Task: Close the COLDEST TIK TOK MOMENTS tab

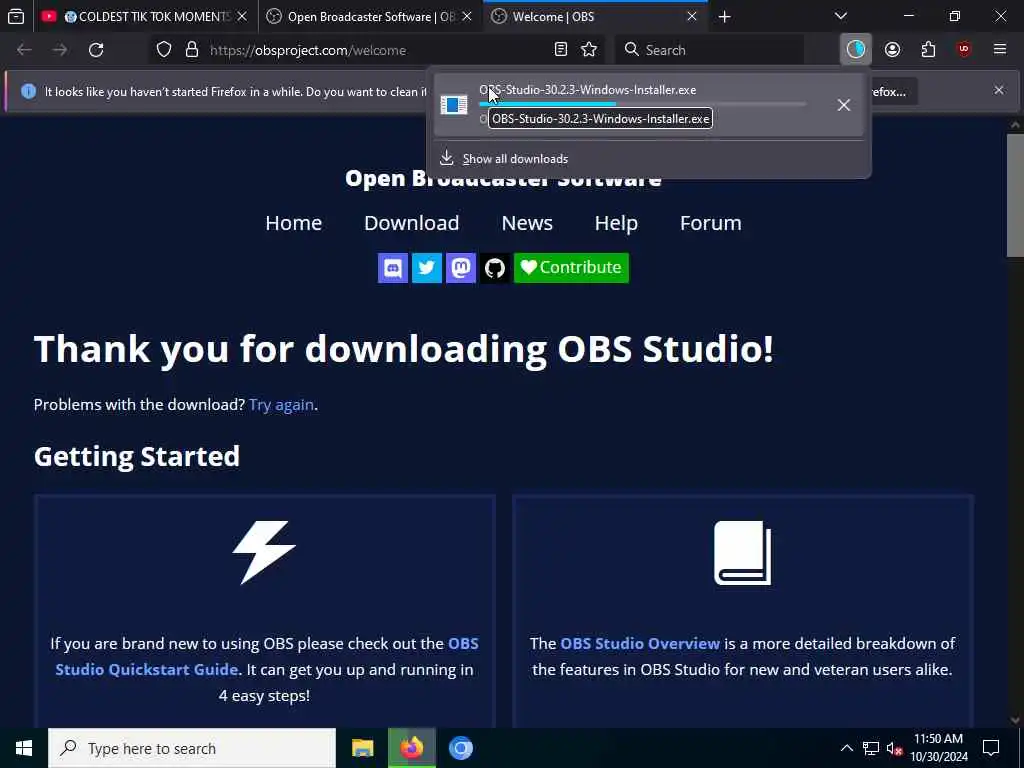Action: [x=242, y=17]
